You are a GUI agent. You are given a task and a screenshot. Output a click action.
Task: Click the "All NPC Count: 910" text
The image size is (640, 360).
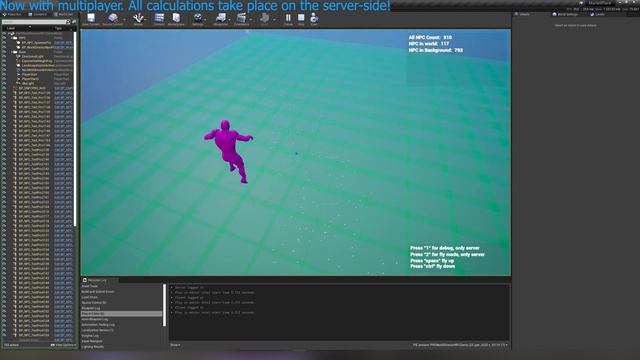tap(430, 38)
